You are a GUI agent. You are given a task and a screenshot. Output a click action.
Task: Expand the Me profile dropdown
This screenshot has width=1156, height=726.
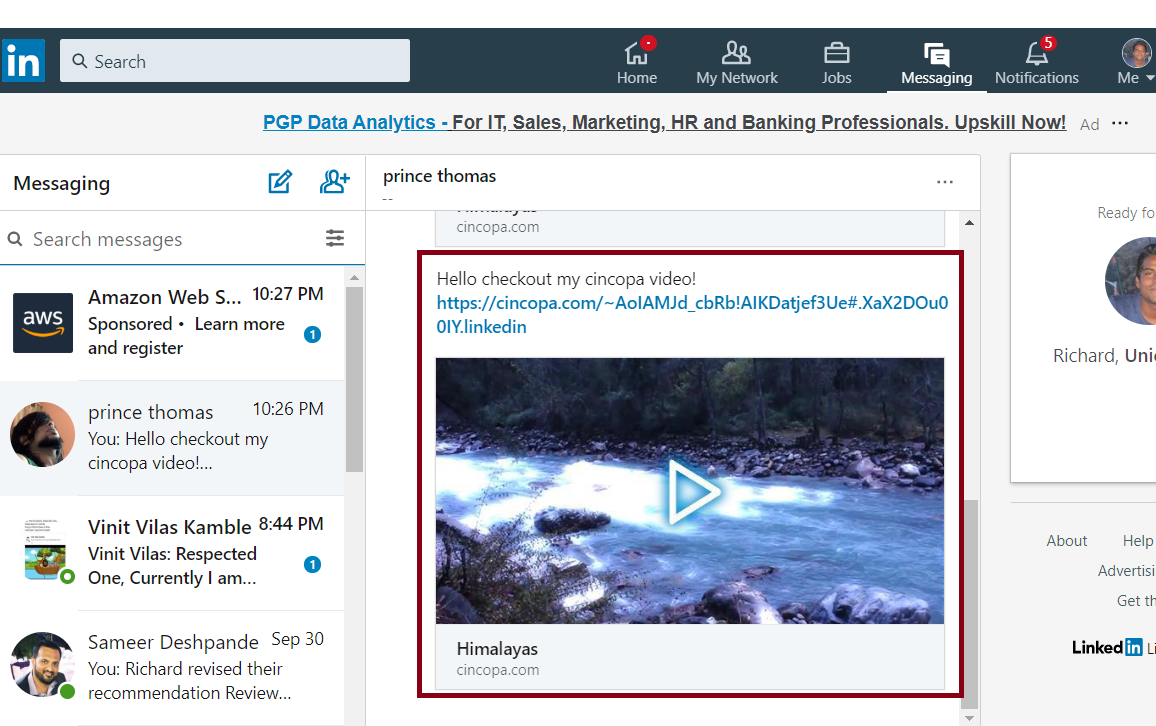coord(1136,62)
